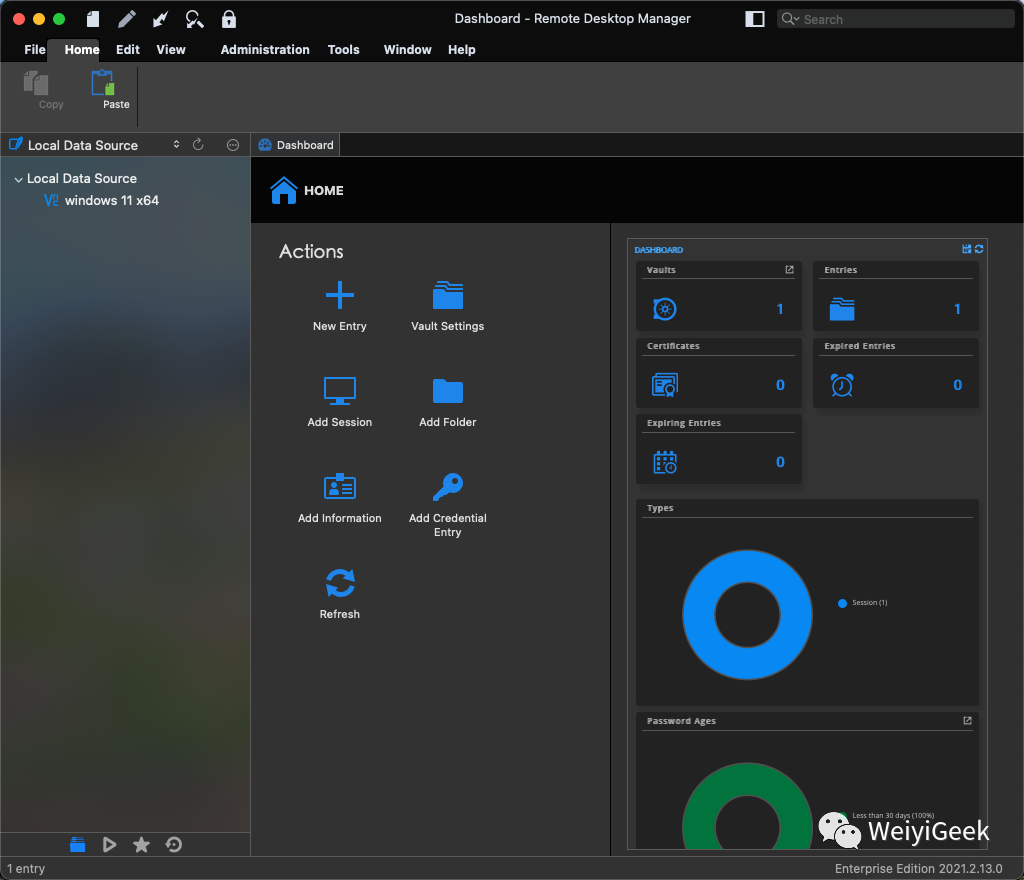The image size is (1024, 880).
Task: Click the New Entry plus icon
Action: 340,295
